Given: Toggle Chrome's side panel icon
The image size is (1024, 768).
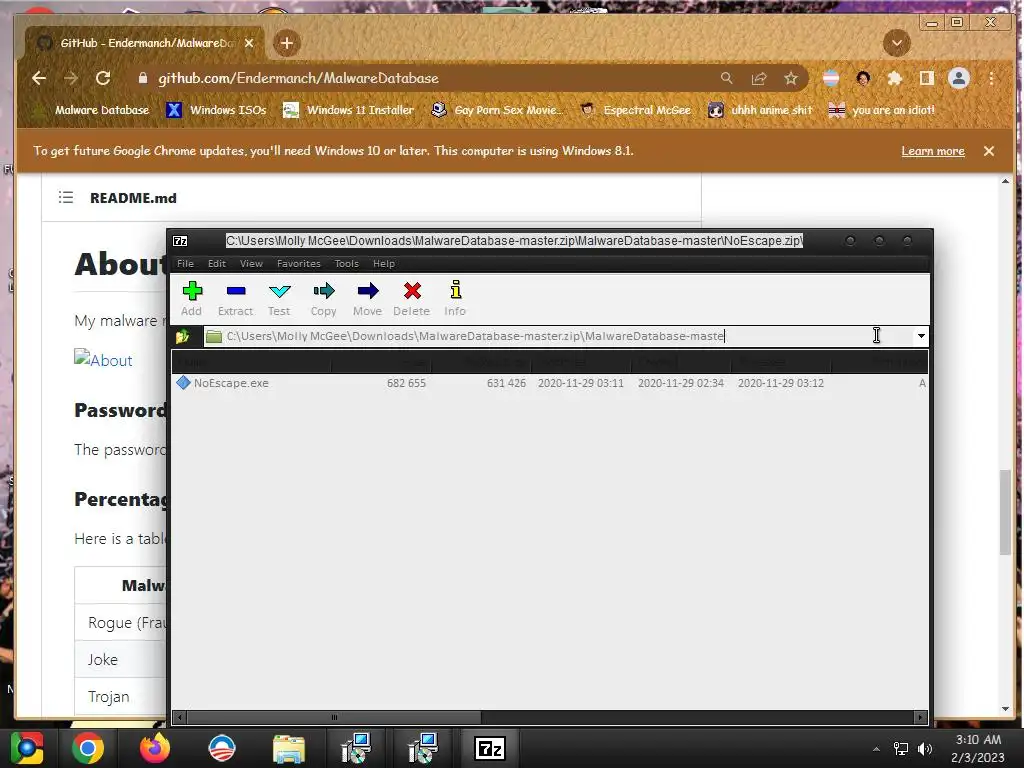Looking at the screenshot, I should coord(926,78).
